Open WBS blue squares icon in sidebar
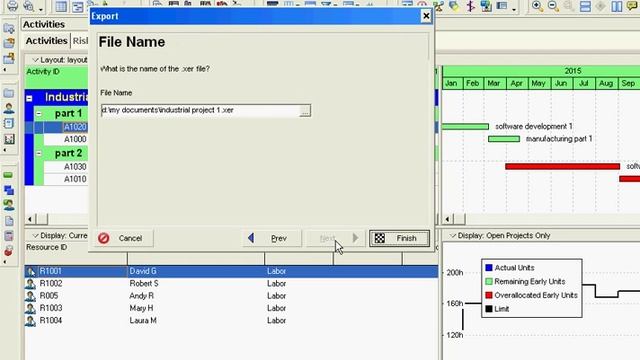Viewport: 640px width, 360px height. point(9,190)
